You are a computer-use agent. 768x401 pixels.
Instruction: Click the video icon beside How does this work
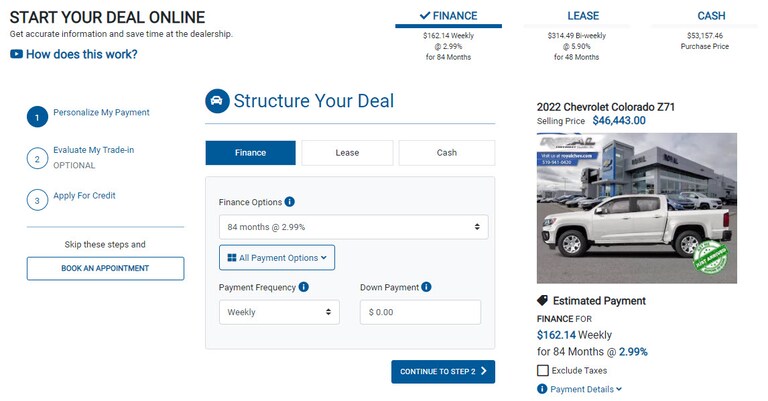click(16, 55)
